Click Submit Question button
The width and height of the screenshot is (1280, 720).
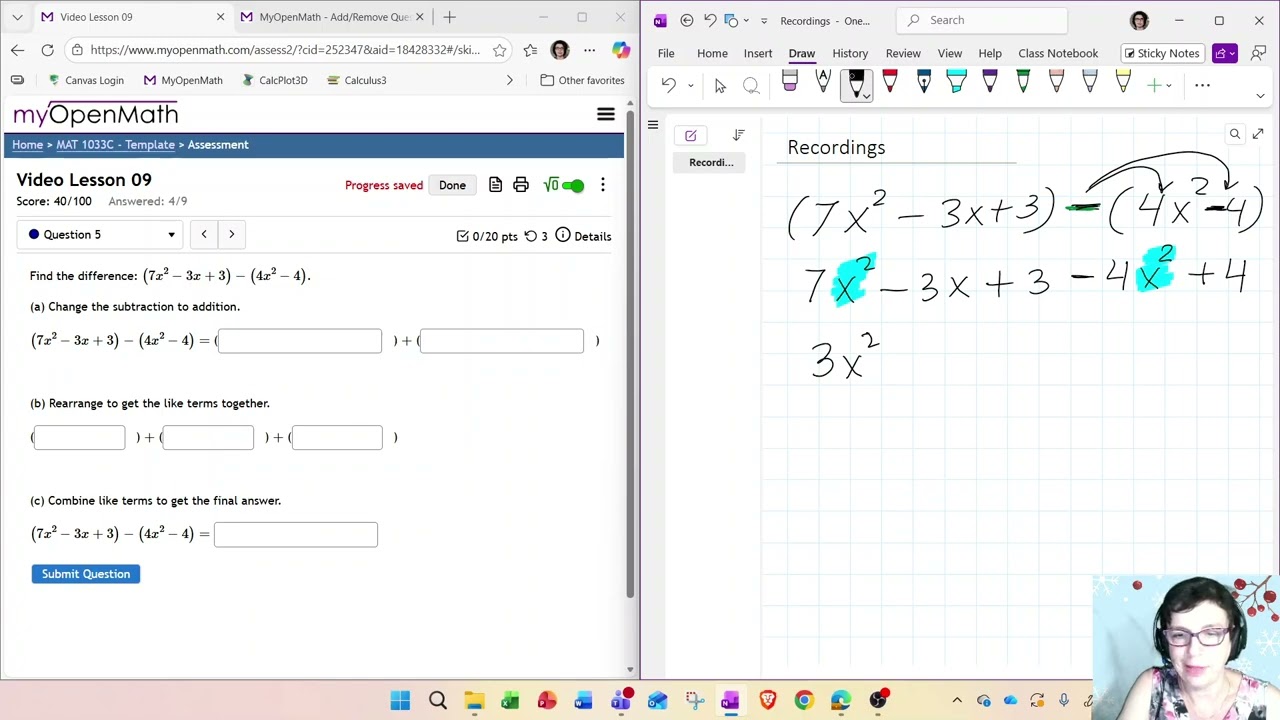[x=86, y=574]
